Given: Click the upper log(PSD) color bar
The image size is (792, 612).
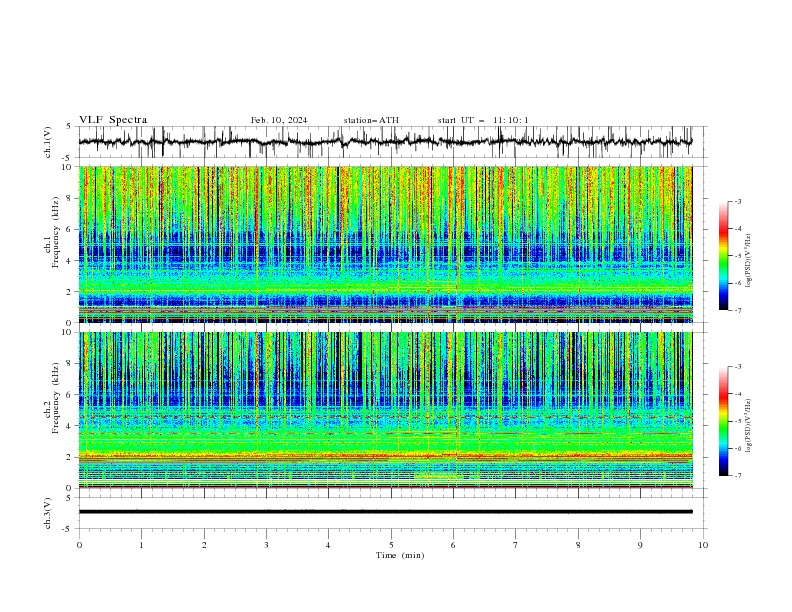Looking at the screenshot, I should tap(723, 256).
